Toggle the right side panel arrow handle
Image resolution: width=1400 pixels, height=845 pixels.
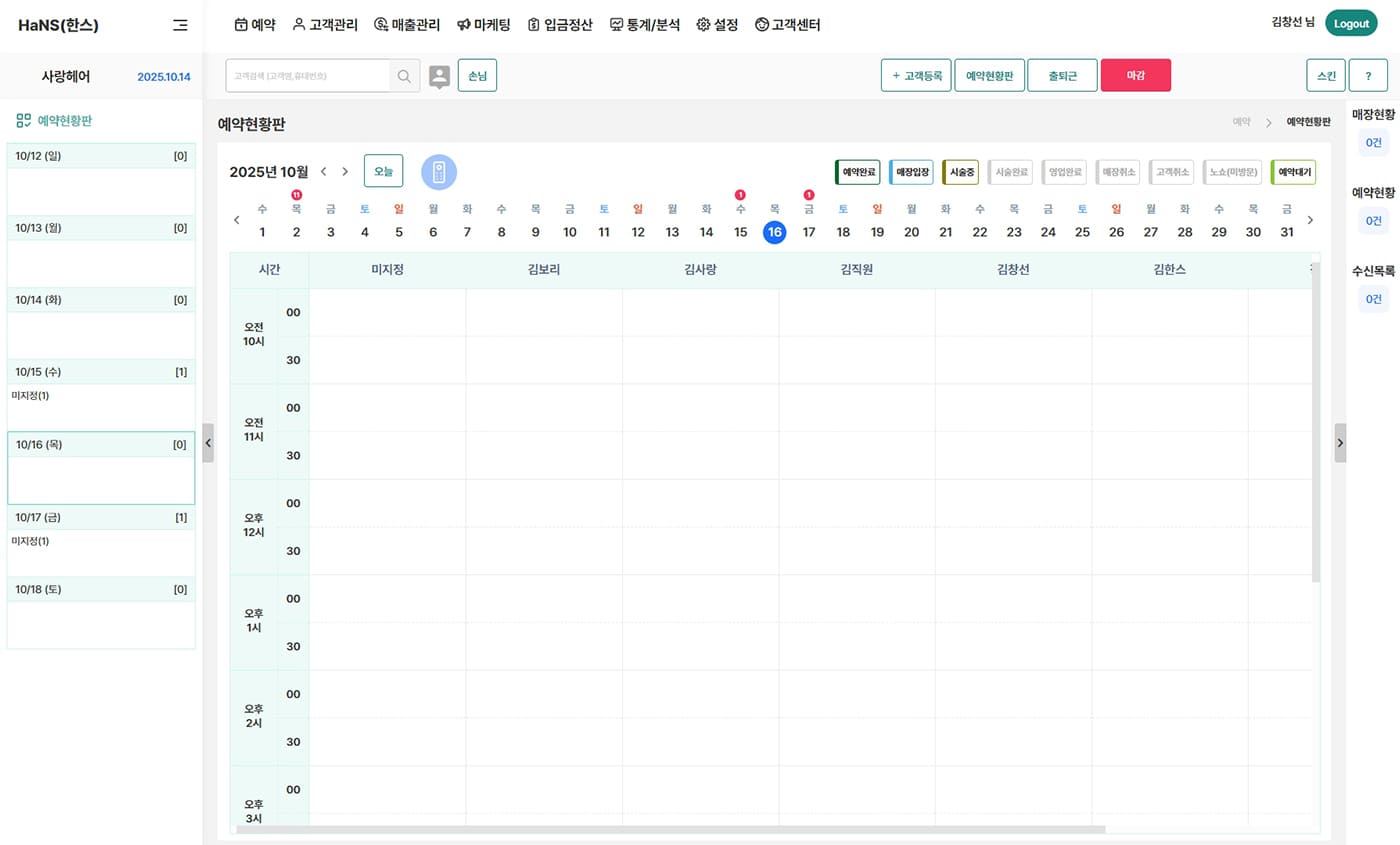pyautogui.click(x=1340, y=442)
